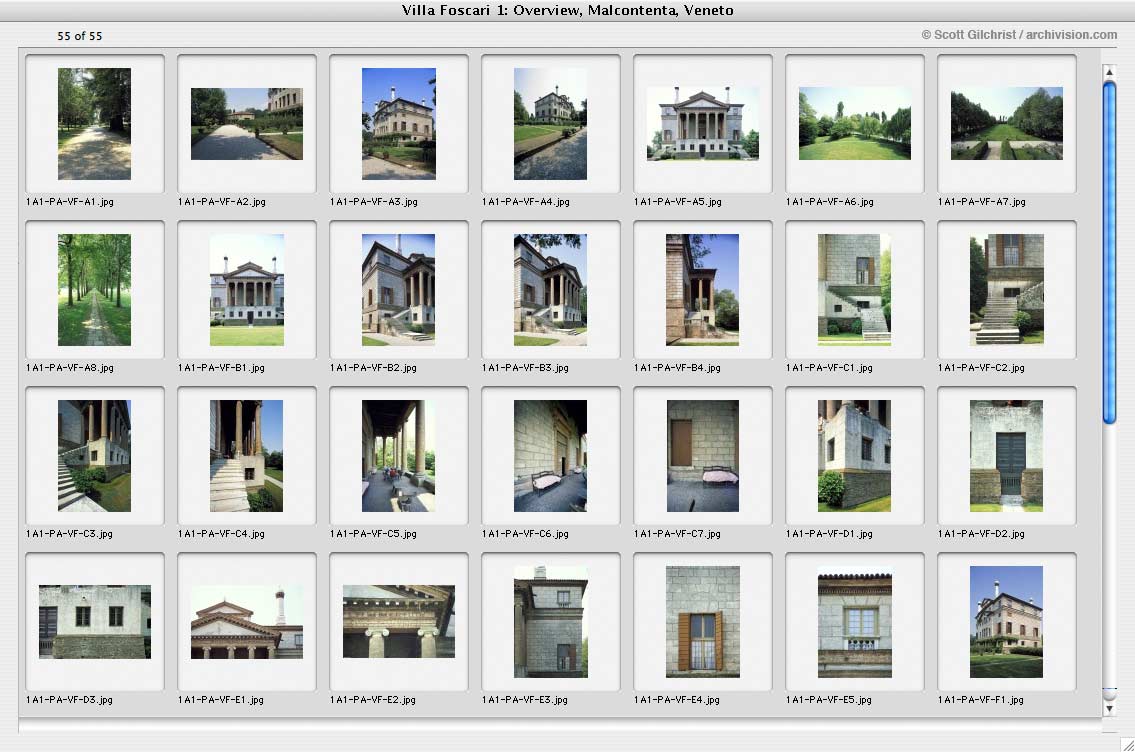This screenshot has width=1135, height=752.
Task: Click the scrollbar down arrow
Action: click(1109, 709)
